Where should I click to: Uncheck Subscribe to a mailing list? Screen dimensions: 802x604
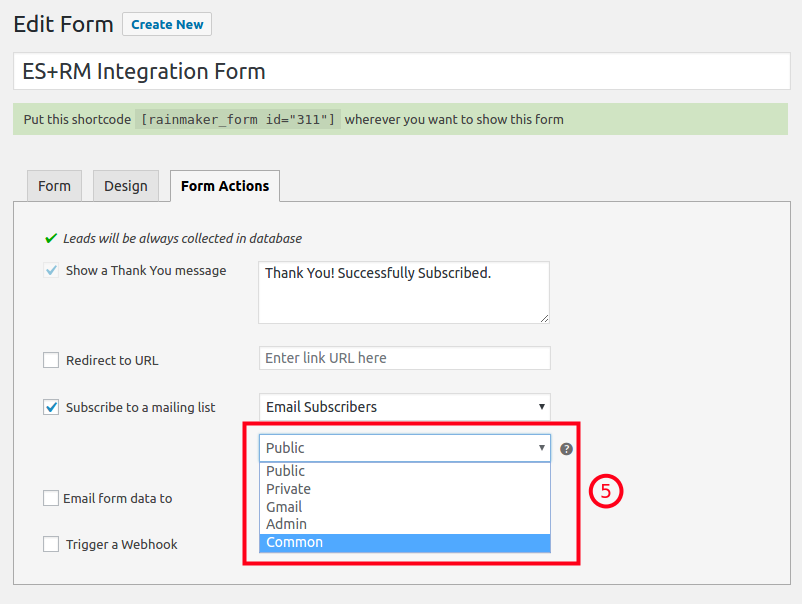51,407
